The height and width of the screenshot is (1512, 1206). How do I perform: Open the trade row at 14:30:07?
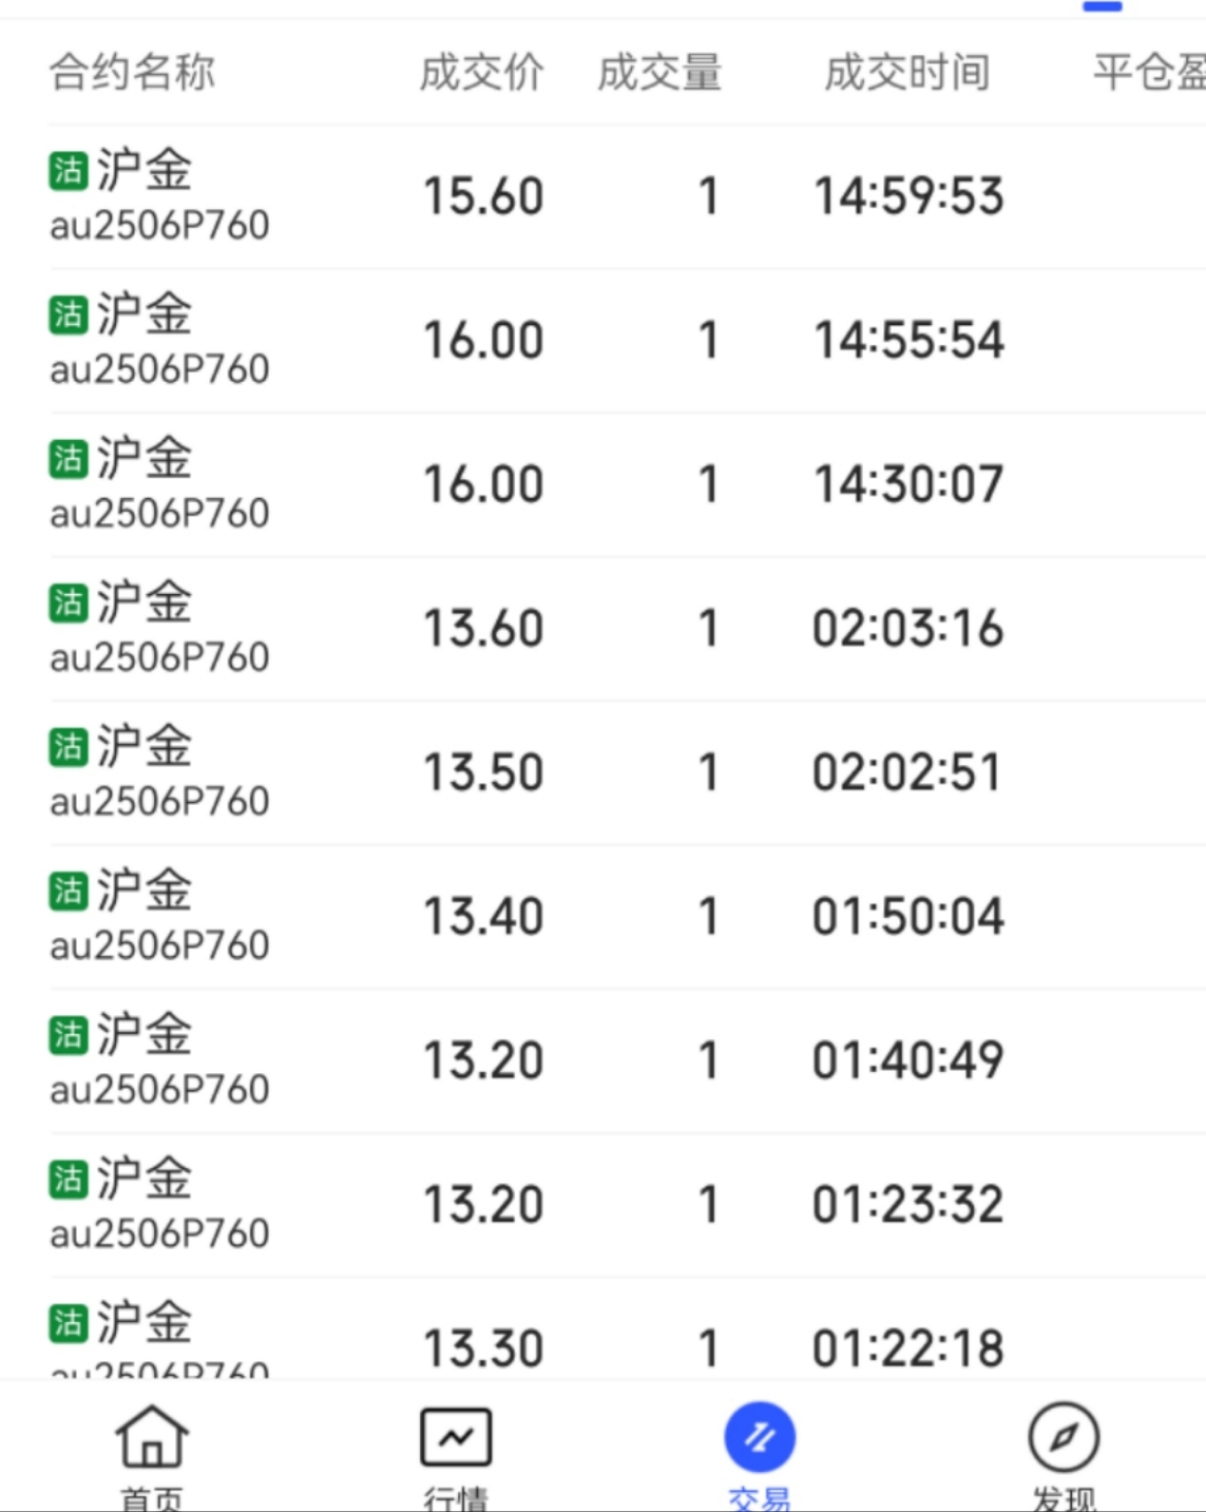tap(627, 485)
